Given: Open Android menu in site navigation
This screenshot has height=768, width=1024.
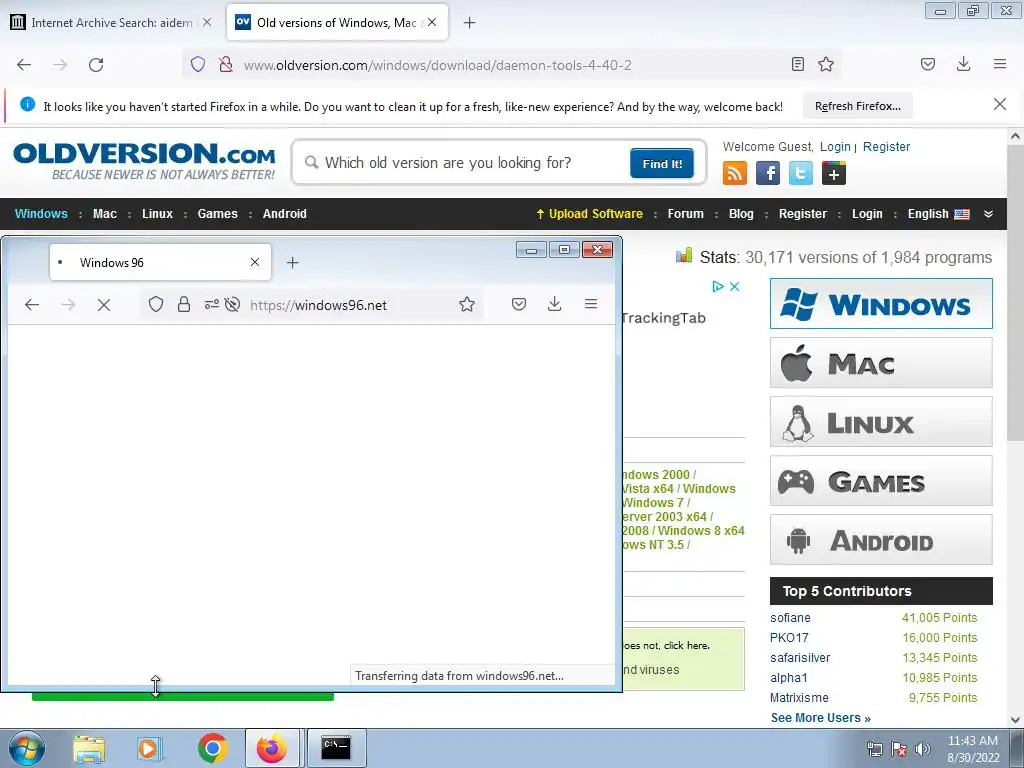Looking at the screenshot, I should [285, 214].
